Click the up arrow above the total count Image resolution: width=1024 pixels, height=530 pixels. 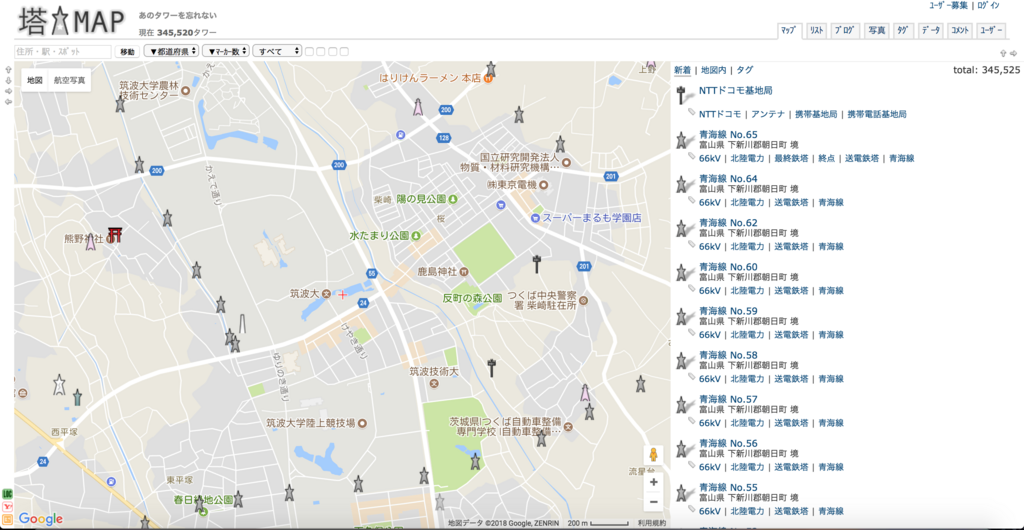[x=1003, y=54]
